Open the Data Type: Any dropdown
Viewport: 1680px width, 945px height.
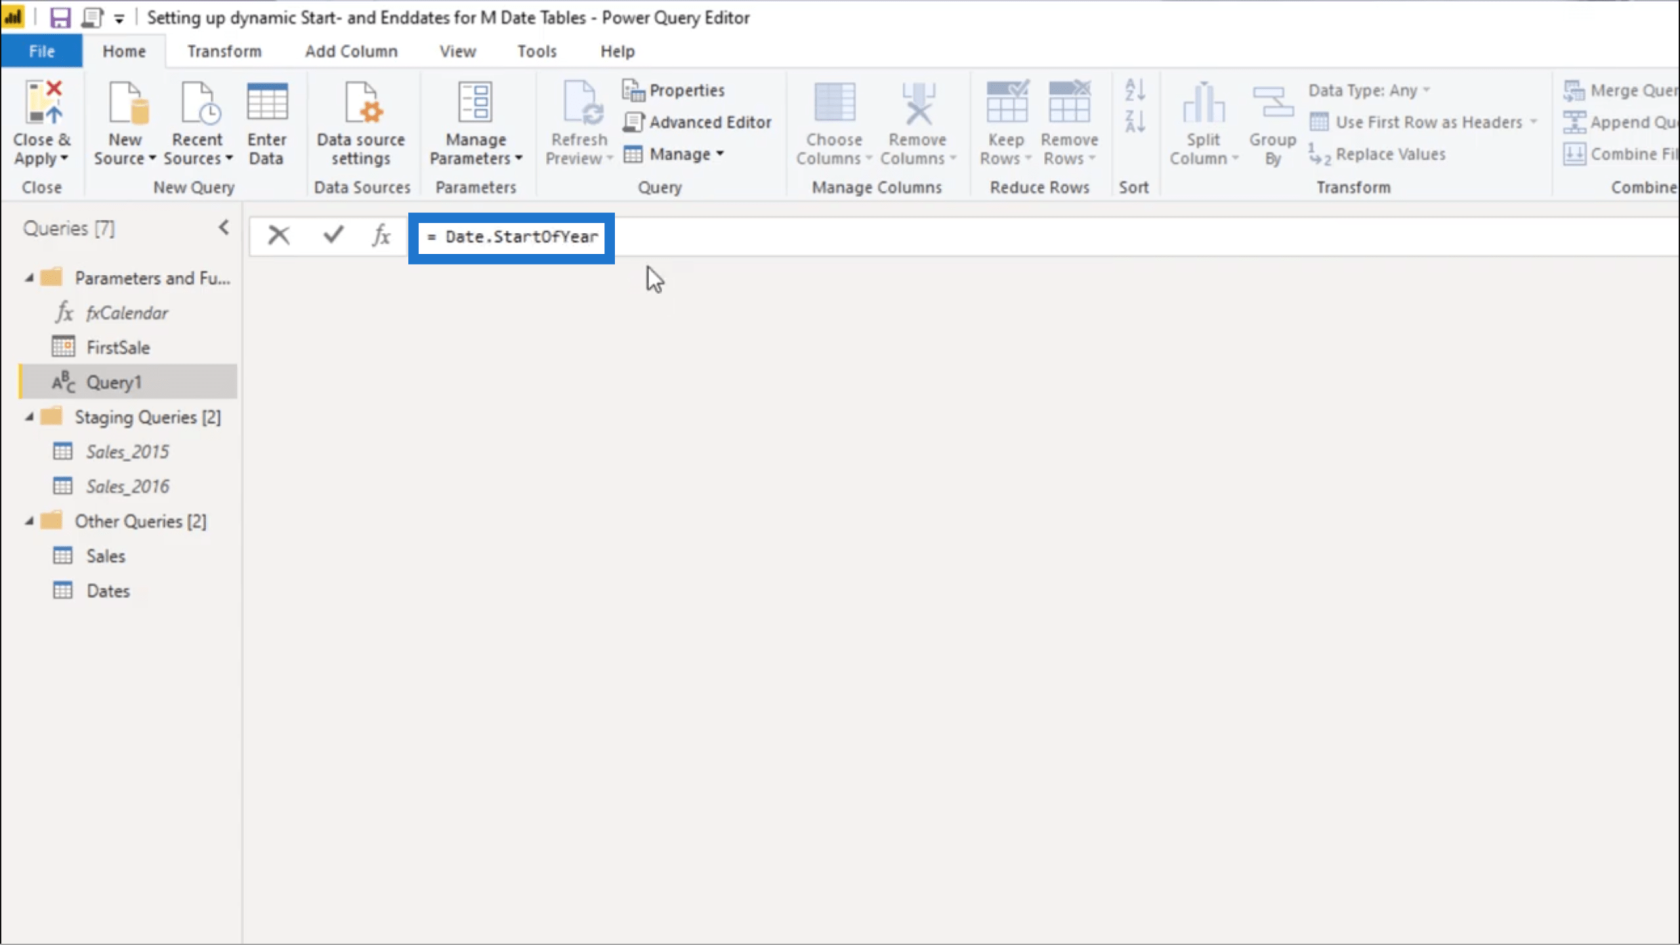(x=1369, y=90)
